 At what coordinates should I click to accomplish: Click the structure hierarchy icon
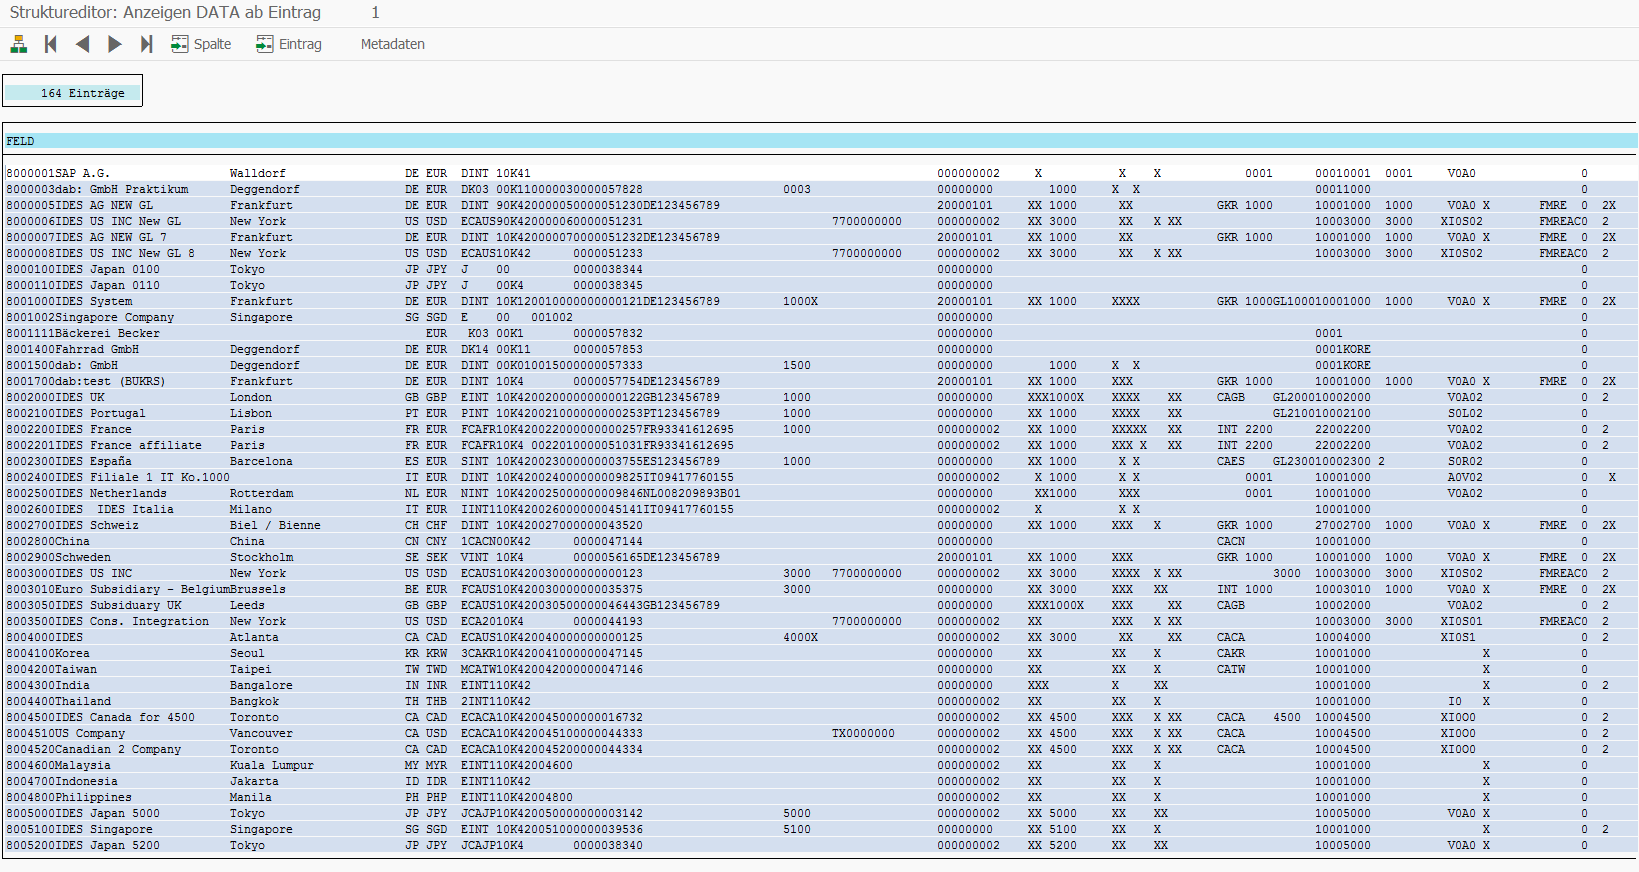pyautogui.click(x=19, y=44)
